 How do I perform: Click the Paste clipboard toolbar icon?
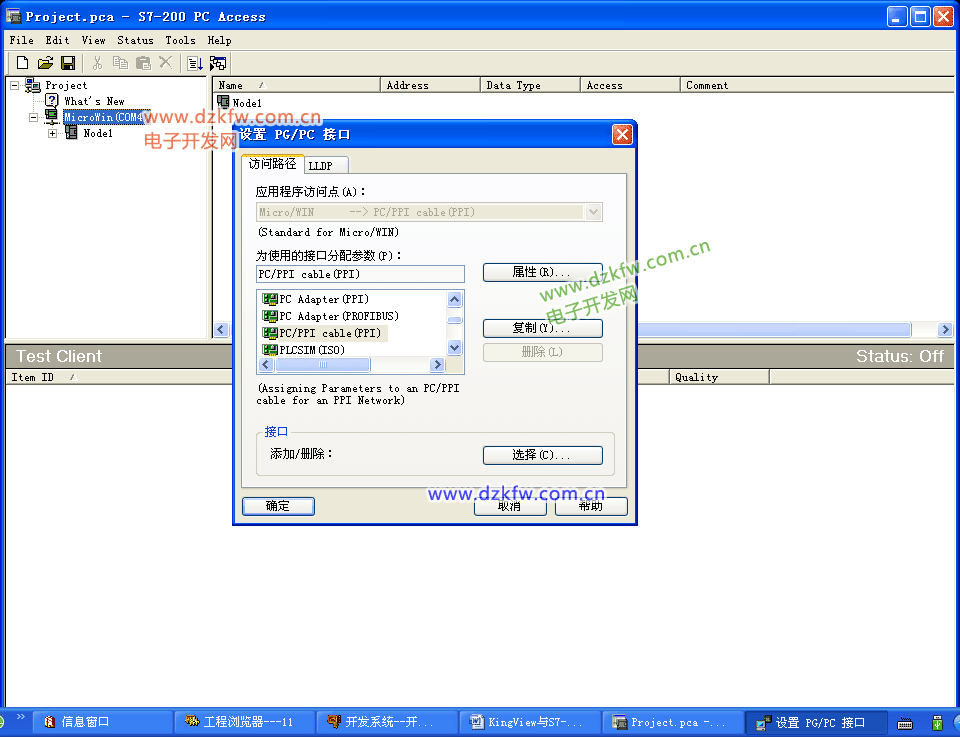(143, 63)
